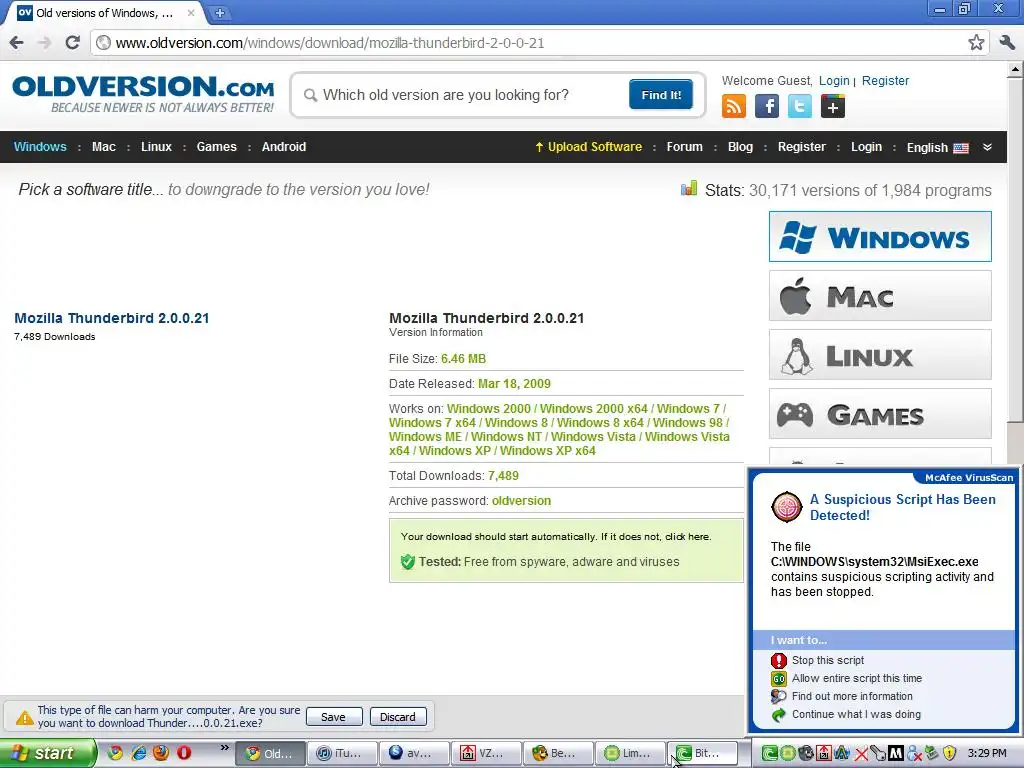Image resolution: width=1024 pixels, height=768 pixels.
Task: Click the stats bar chart icon
Action: pyautogui.click(x=689, y=189)
